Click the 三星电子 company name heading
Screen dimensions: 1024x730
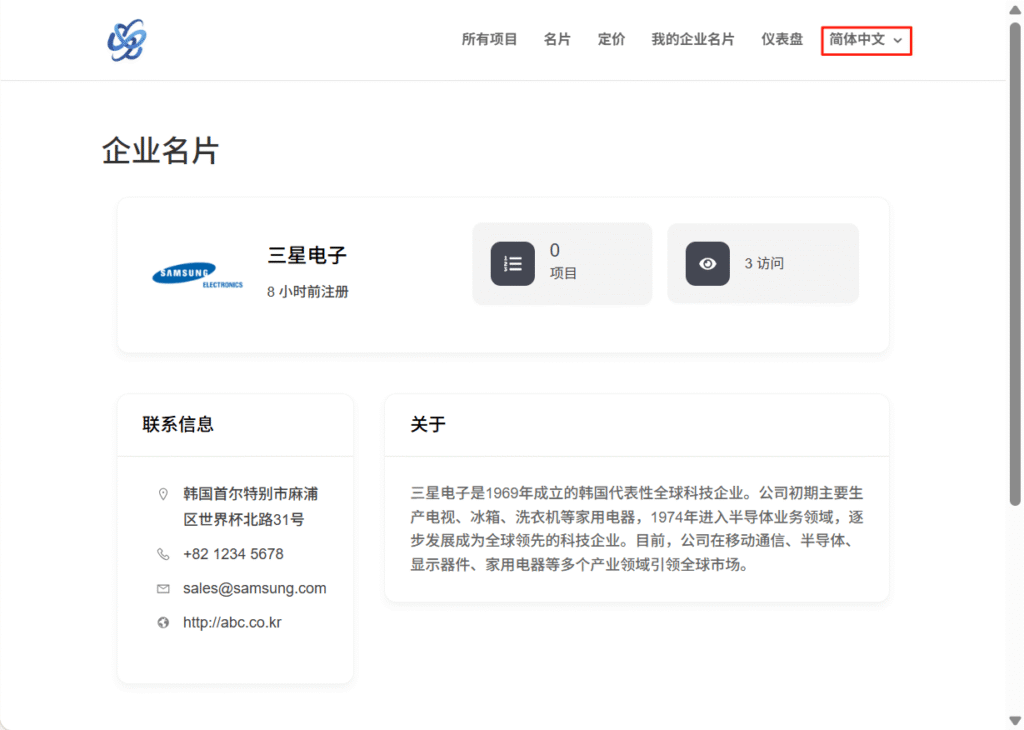pyautogui.click(x=307, y=256)
